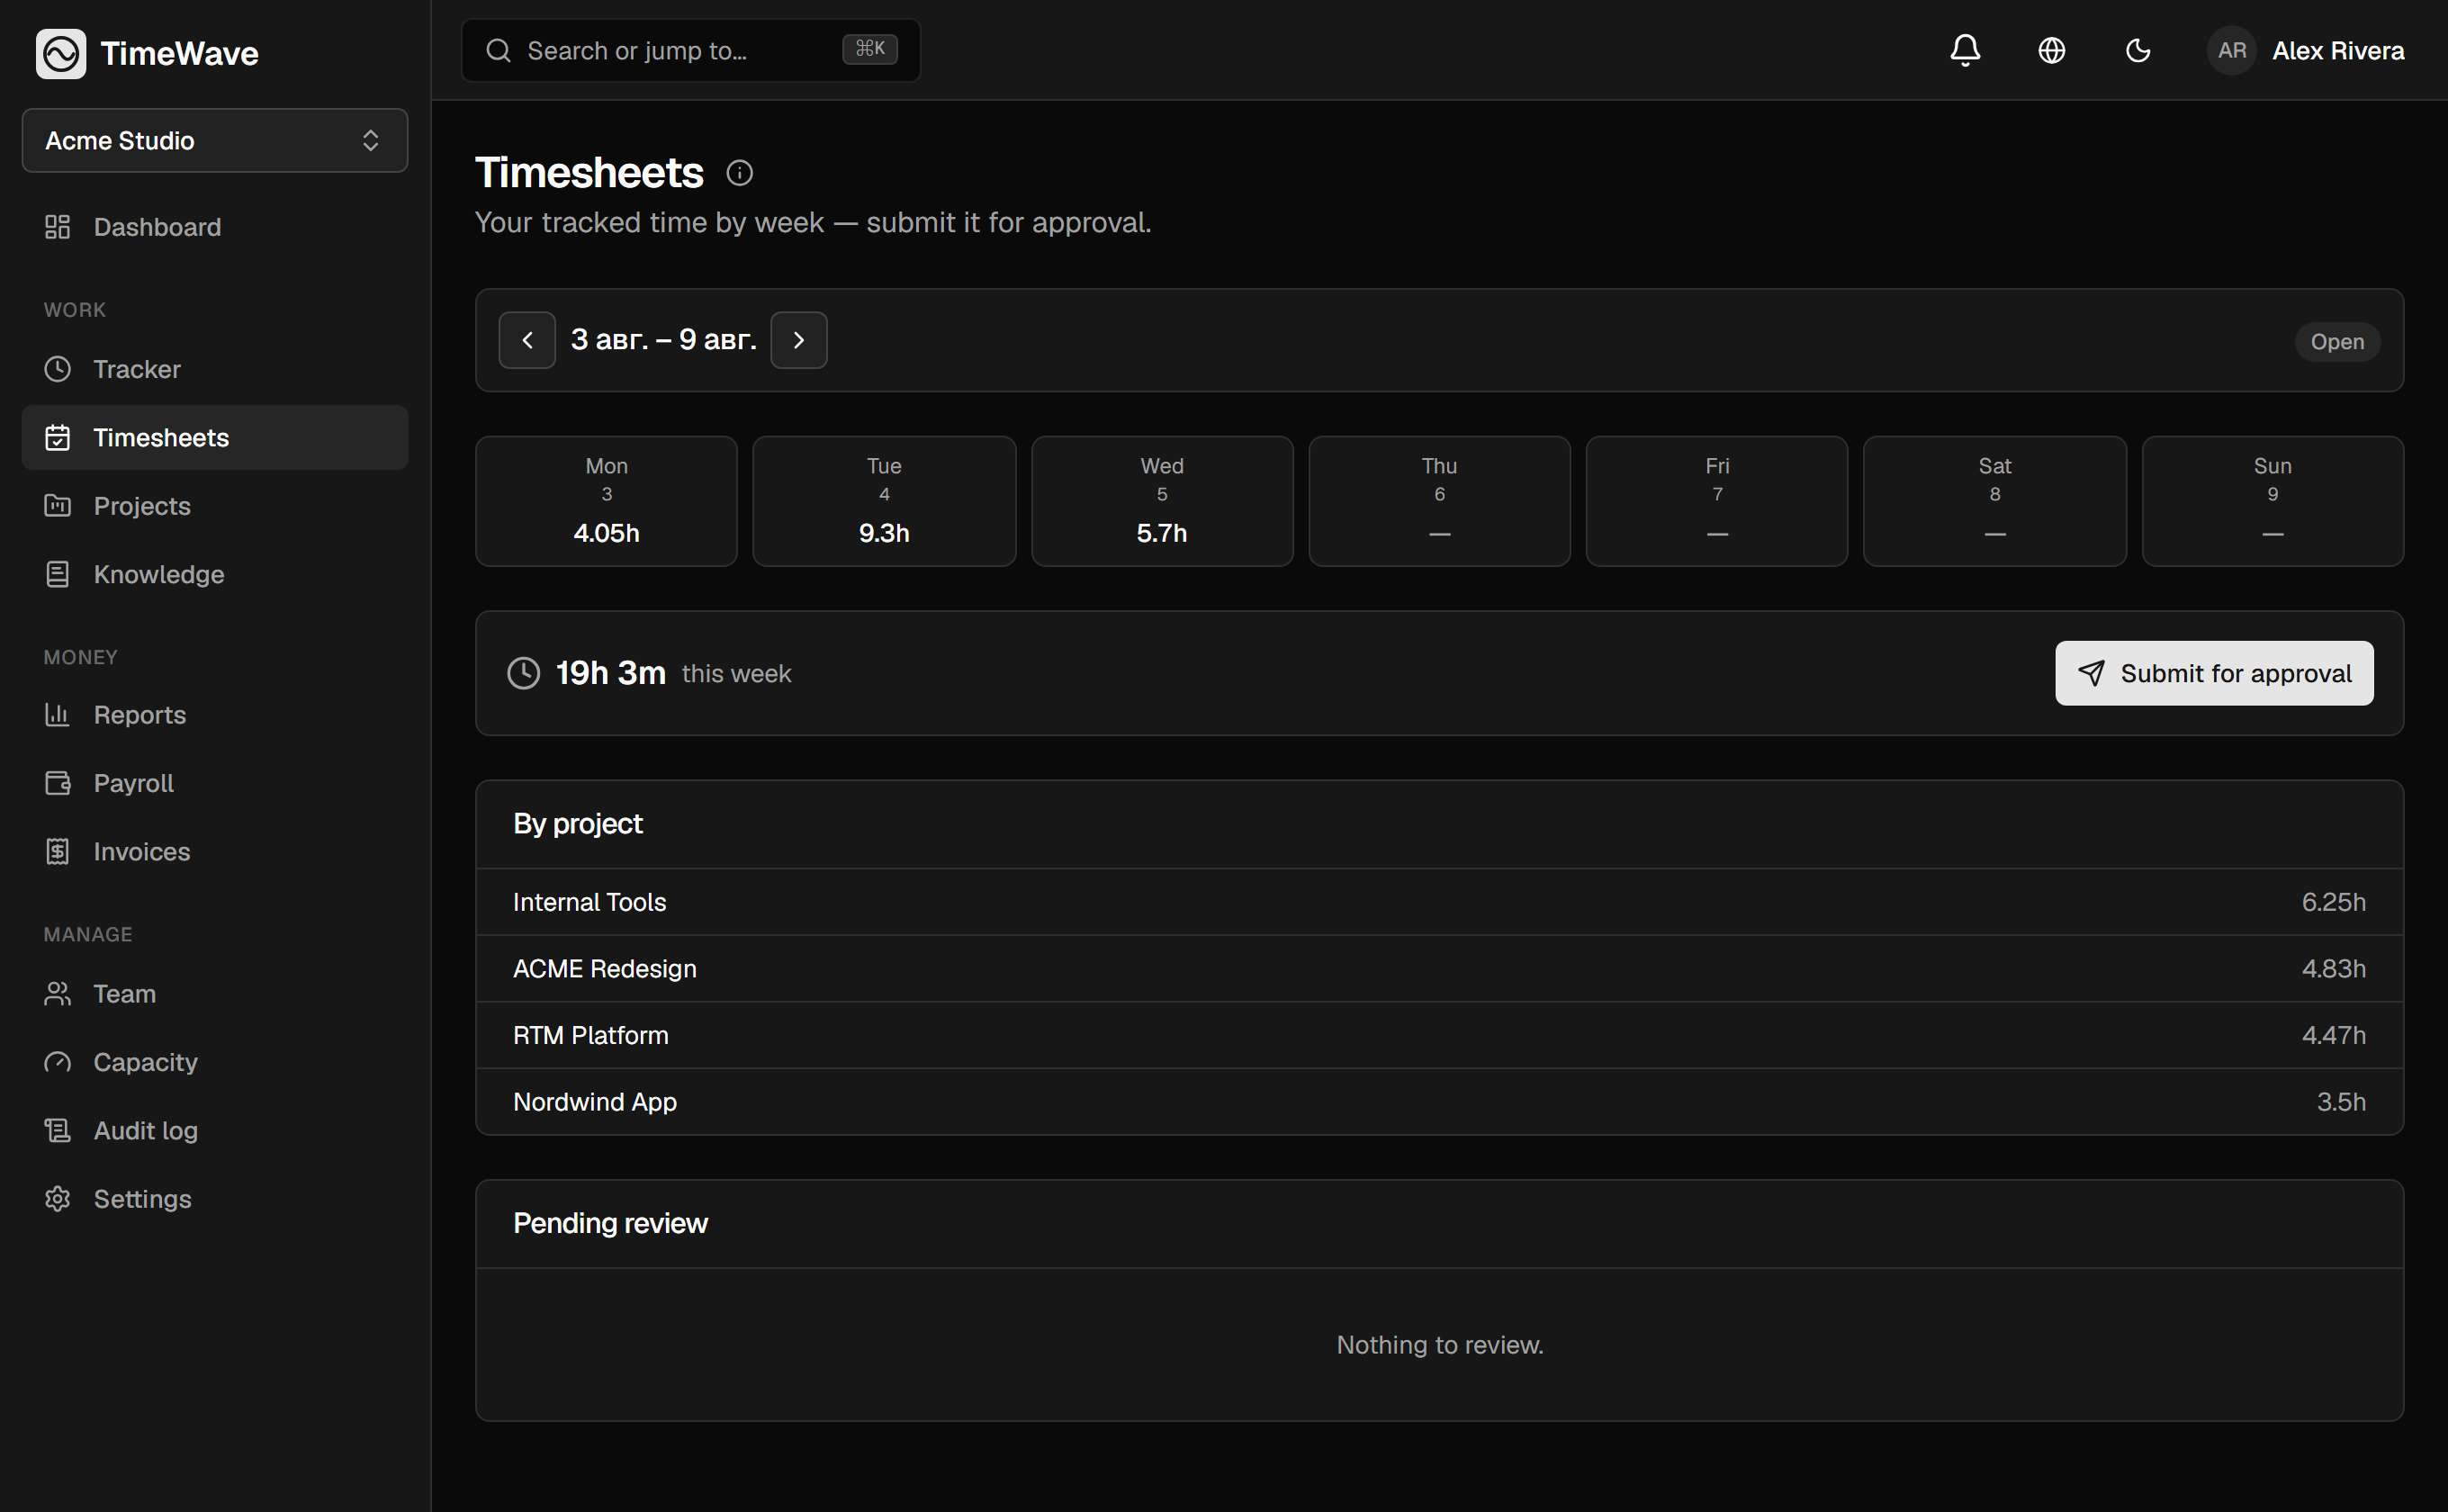This screenshot has height=1512, width=2448.
Task: Select the Fri 7 day card
Action: click(1717, 501)
